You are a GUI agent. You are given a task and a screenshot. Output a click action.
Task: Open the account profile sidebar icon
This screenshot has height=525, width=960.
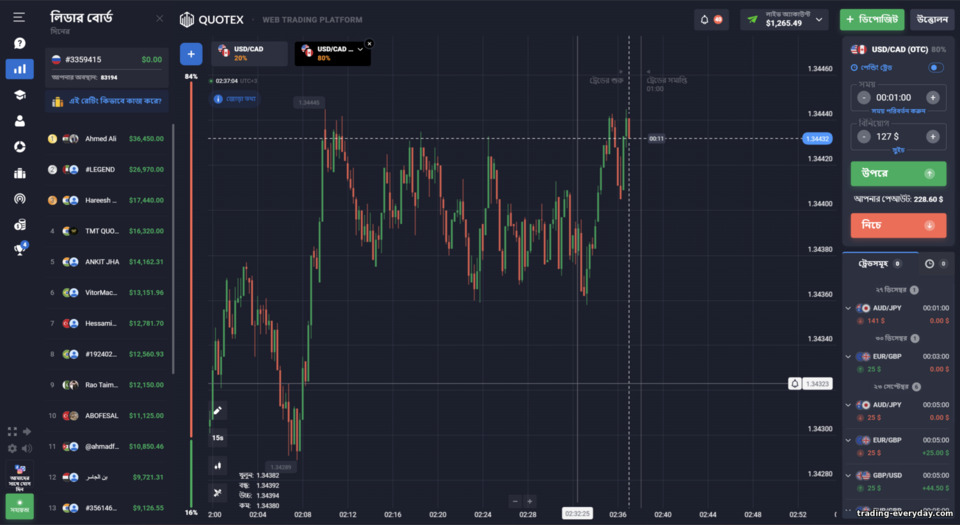[x=20, y=121]
